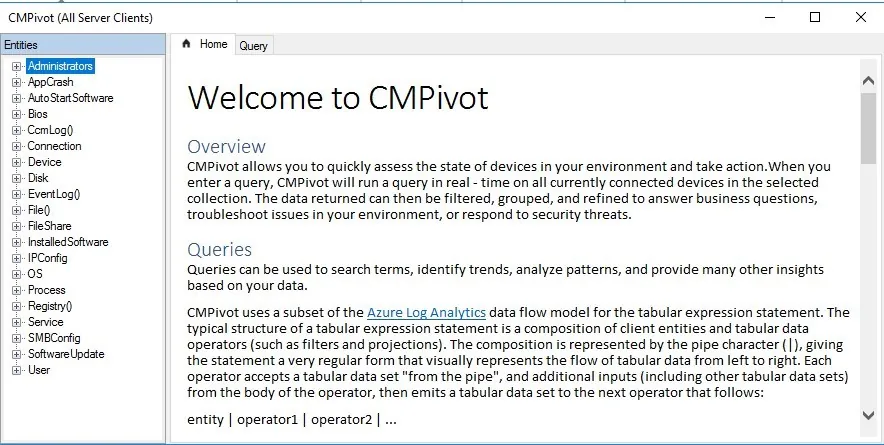
Task: Select the Bios entity
Action: [38, 114]
